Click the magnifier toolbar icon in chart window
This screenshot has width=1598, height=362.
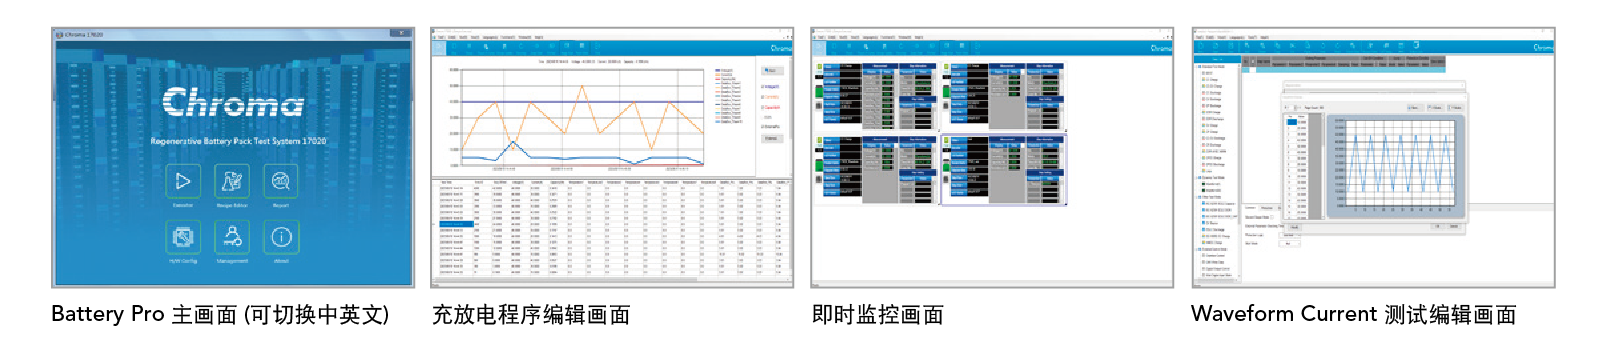pyautogui.click(x=486, y=47)
